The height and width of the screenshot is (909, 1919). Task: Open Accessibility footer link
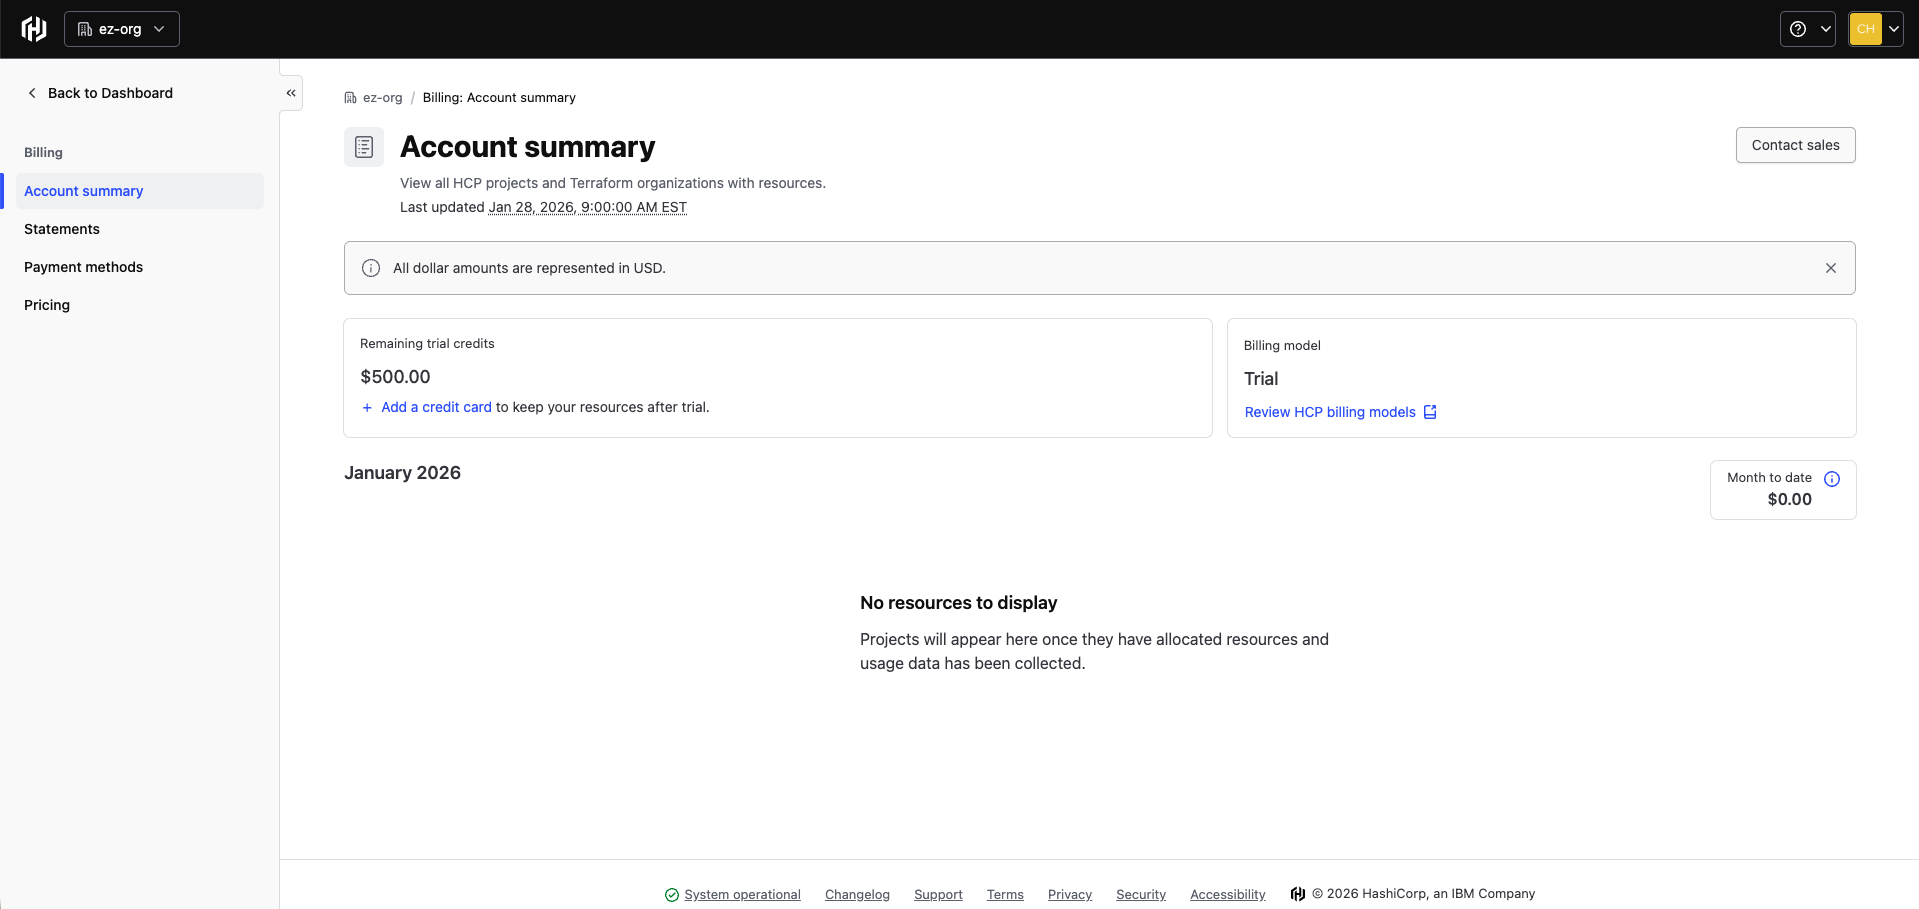click(1227, 895)
